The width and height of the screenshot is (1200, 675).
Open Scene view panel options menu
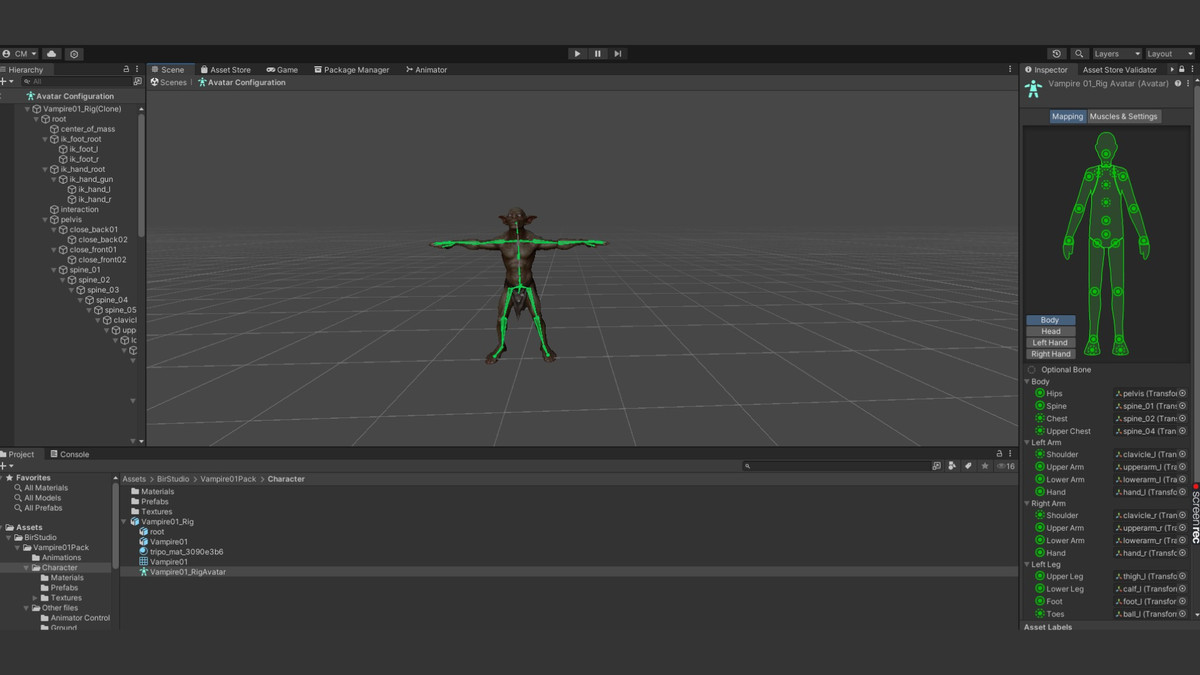(1010, 70)
